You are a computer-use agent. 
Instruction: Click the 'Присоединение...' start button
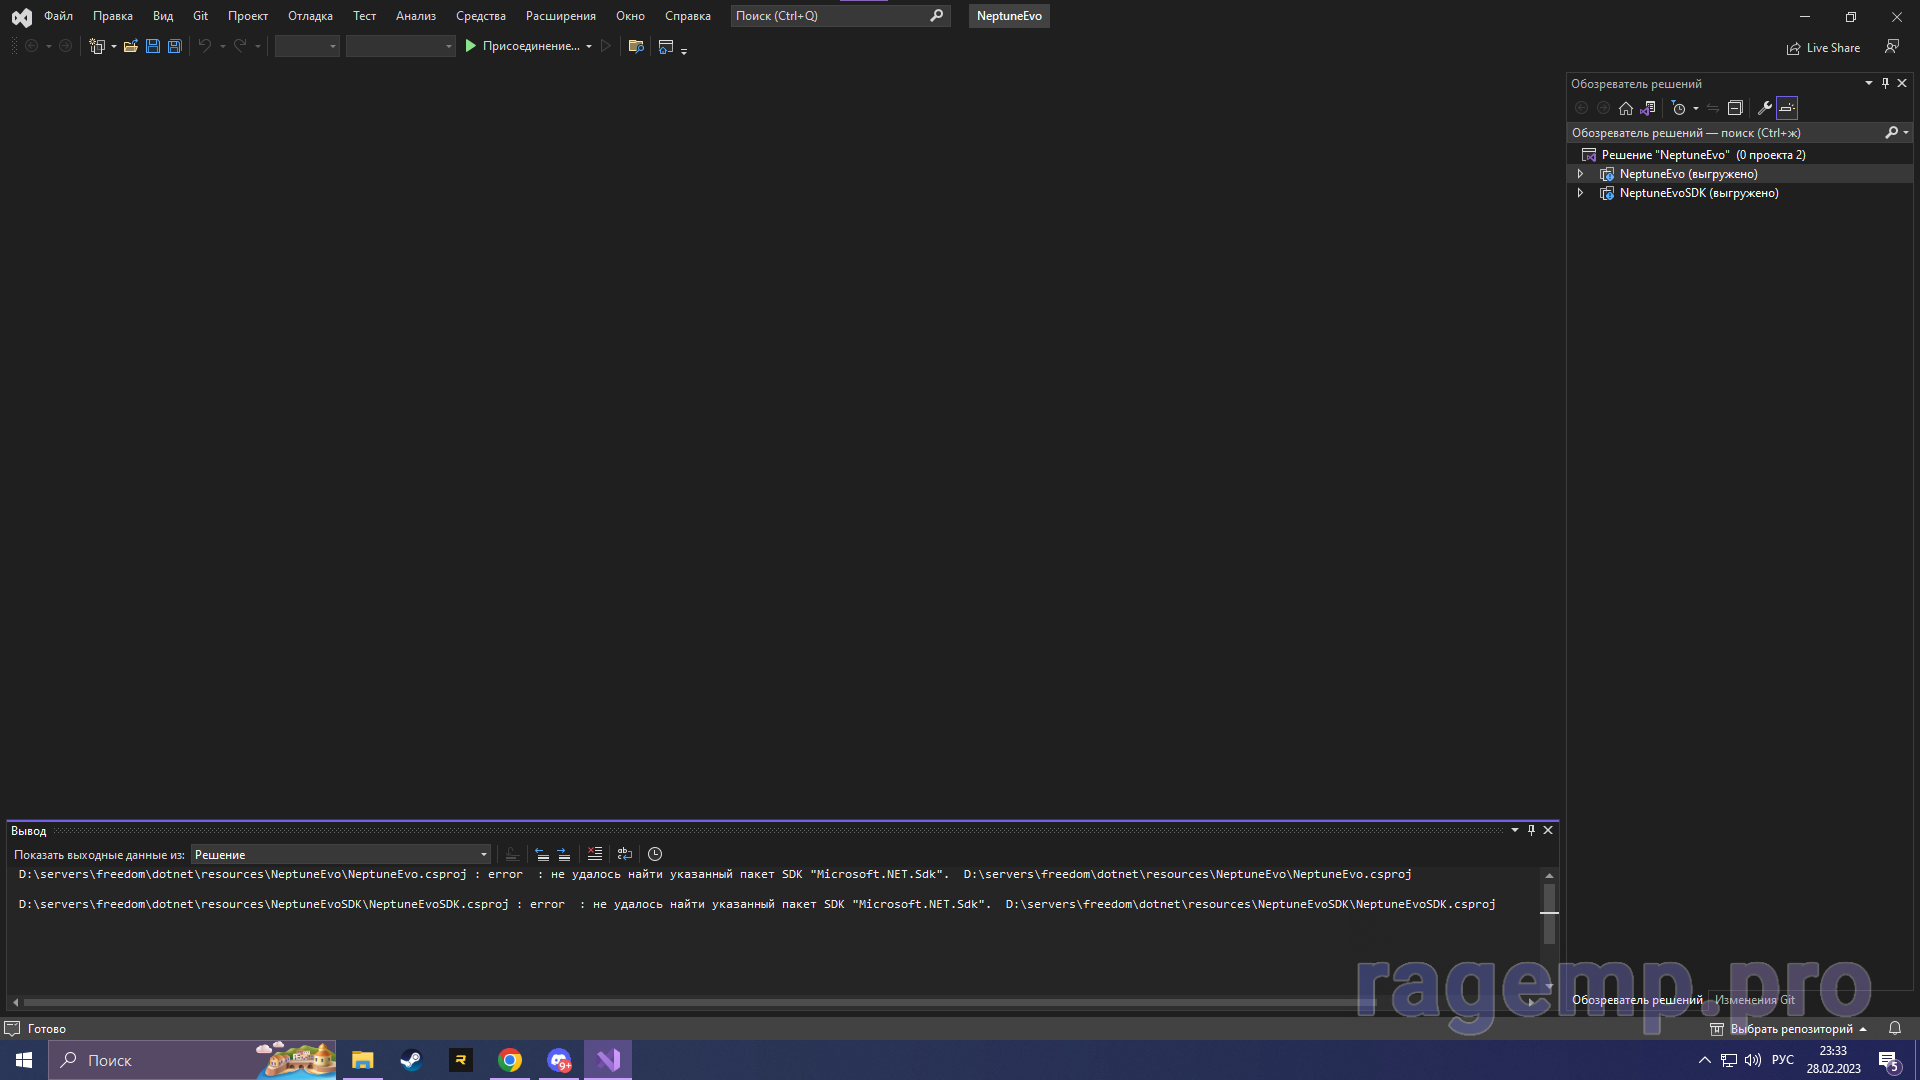click(x=522, y=46)
